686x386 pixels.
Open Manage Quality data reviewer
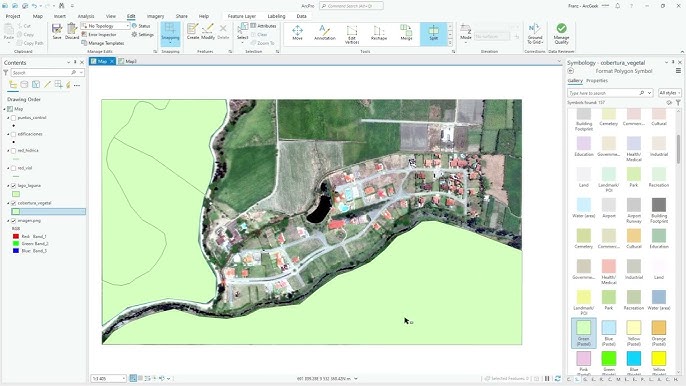click(561, 34)
